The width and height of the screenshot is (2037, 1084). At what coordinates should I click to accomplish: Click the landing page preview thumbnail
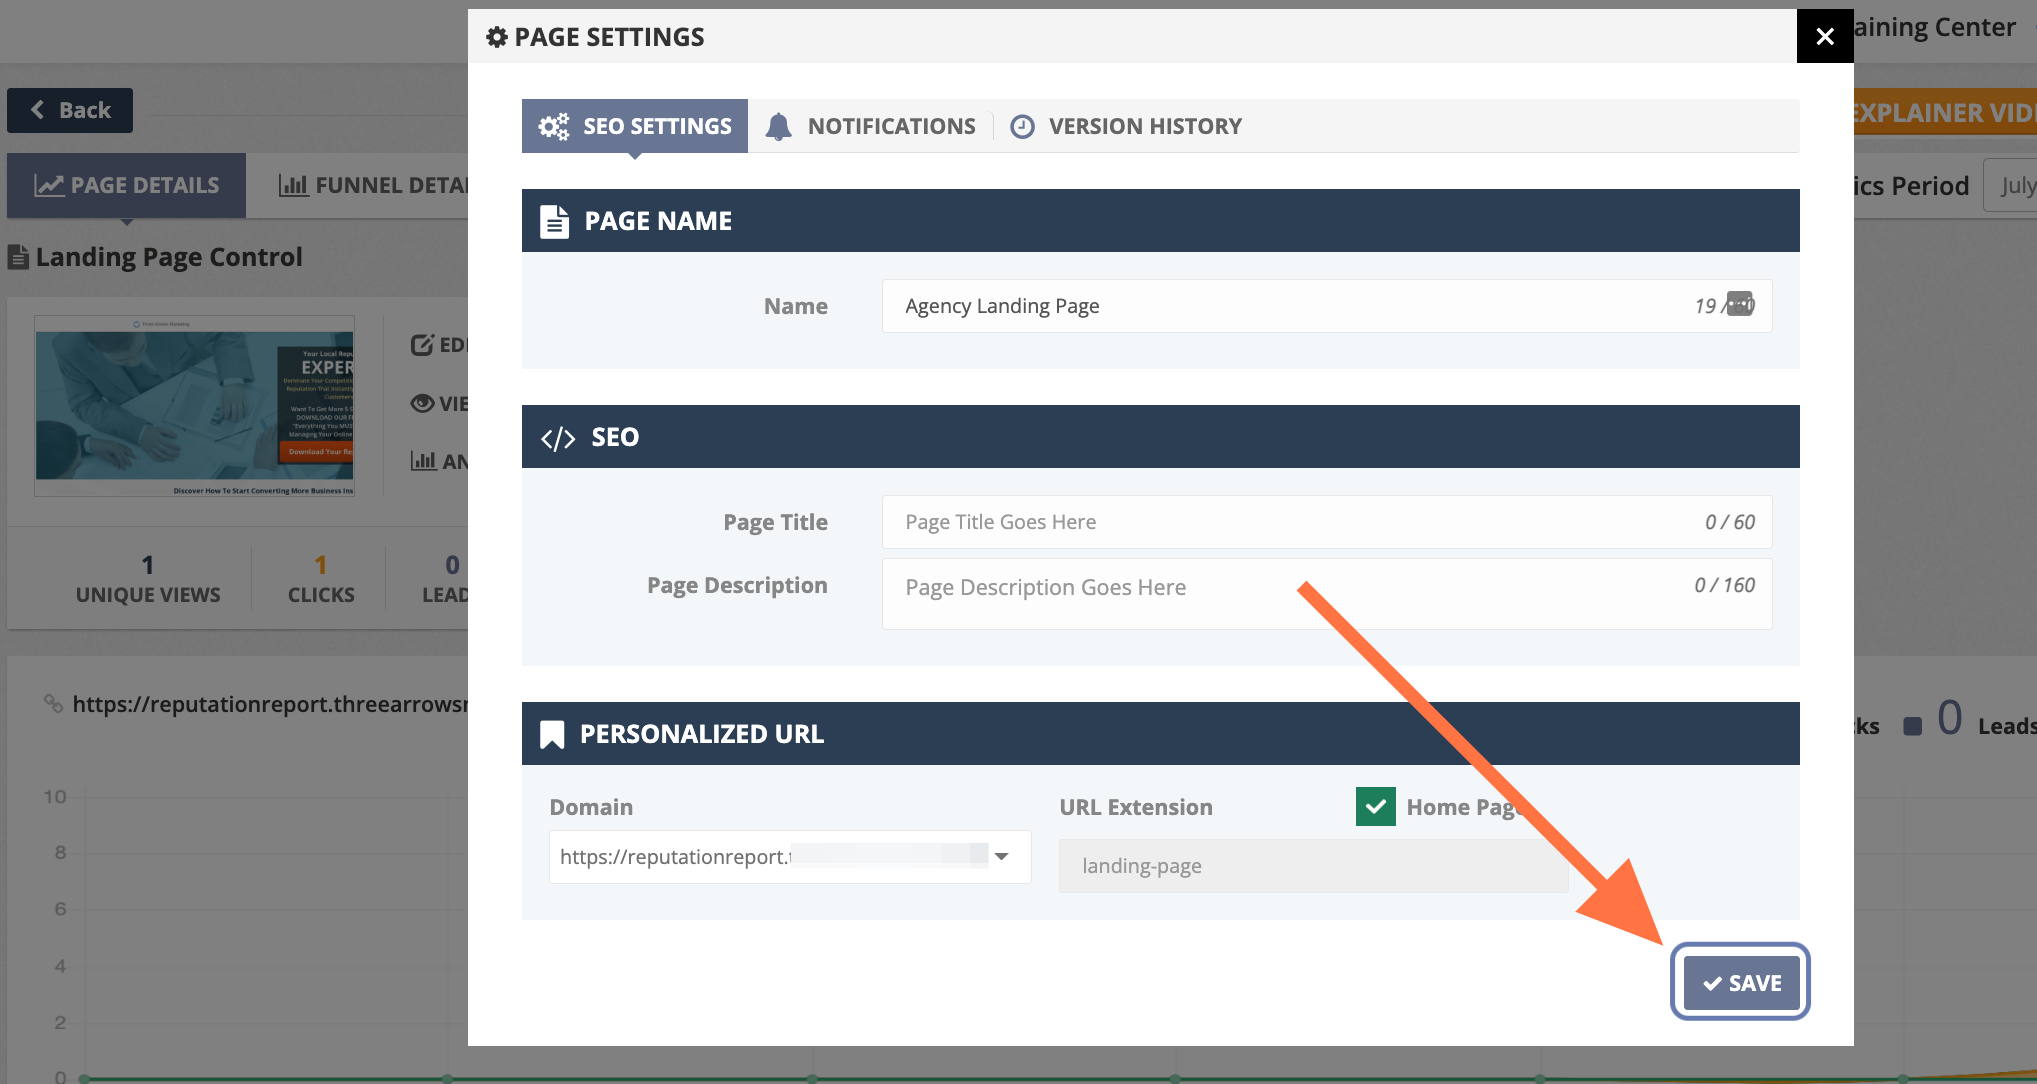tap(194, 406)
